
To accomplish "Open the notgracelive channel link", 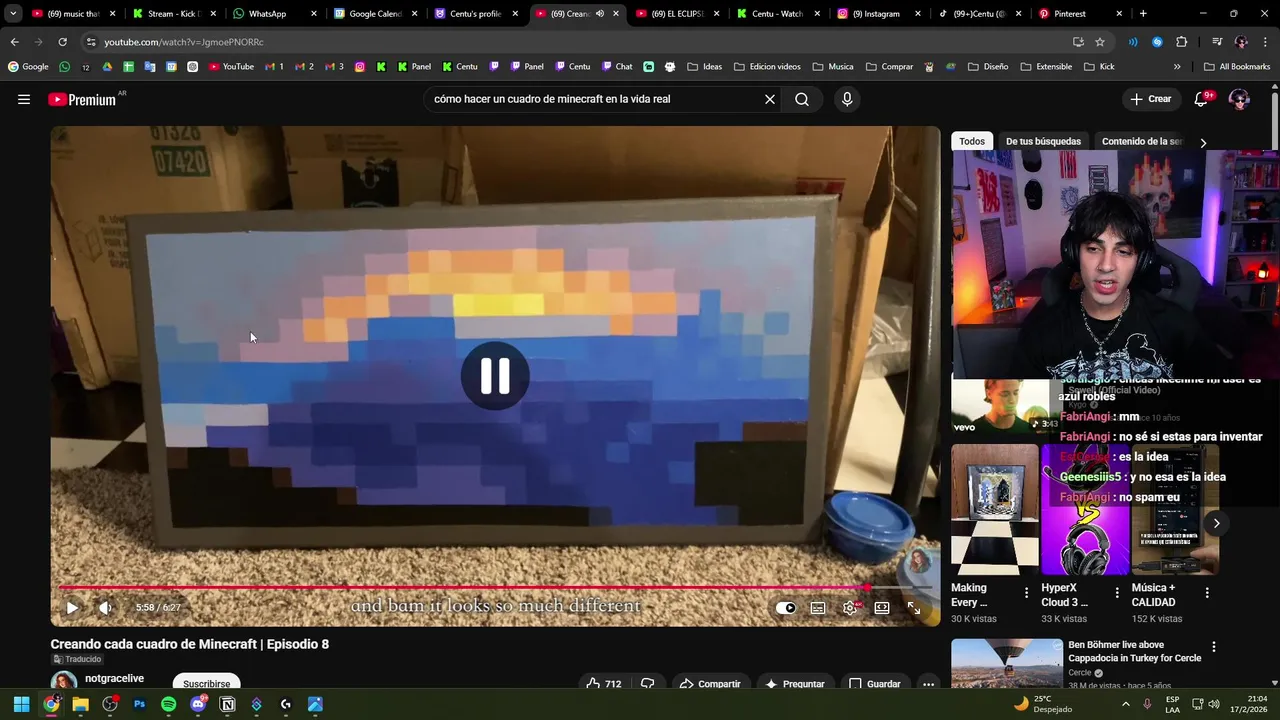I will [114, 678].
